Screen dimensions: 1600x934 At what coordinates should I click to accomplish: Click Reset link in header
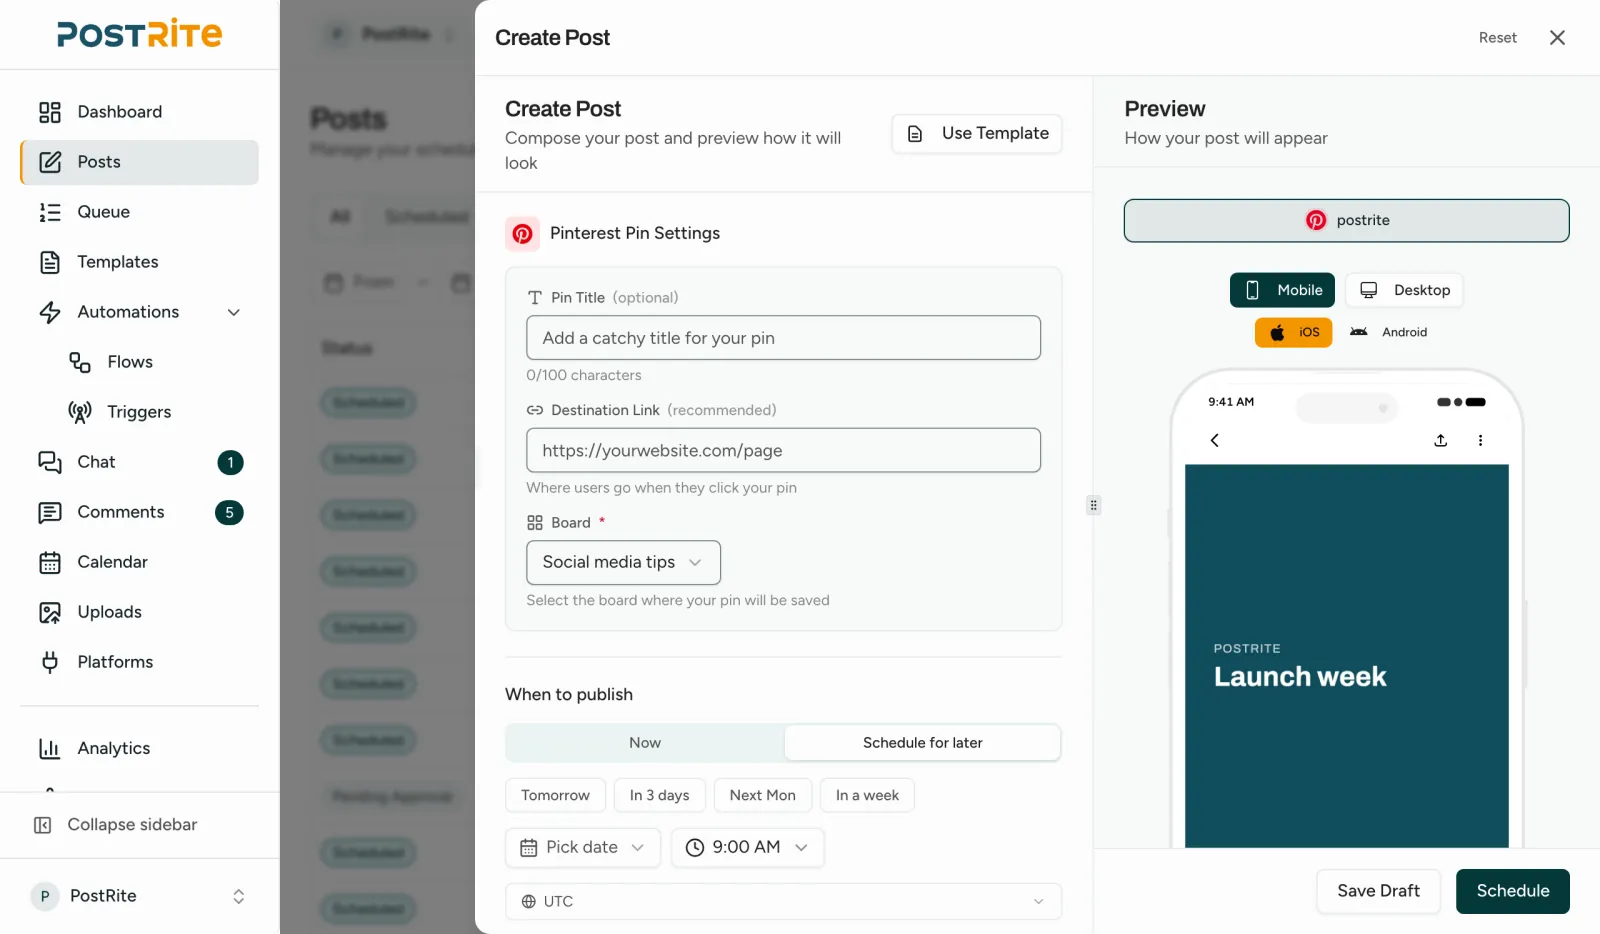pos(1498,38)
